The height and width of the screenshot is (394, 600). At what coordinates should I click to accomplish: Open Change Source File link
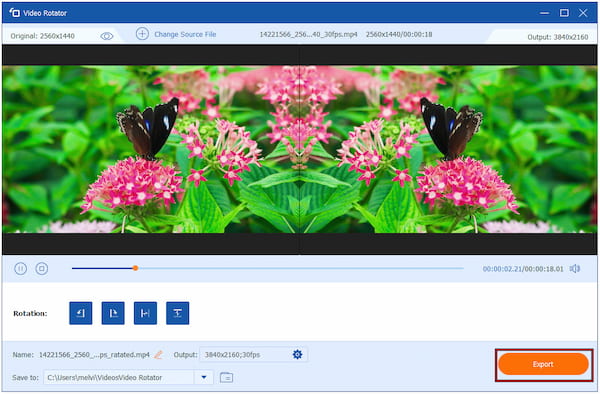pyautogui.click(x=185, y=34)
